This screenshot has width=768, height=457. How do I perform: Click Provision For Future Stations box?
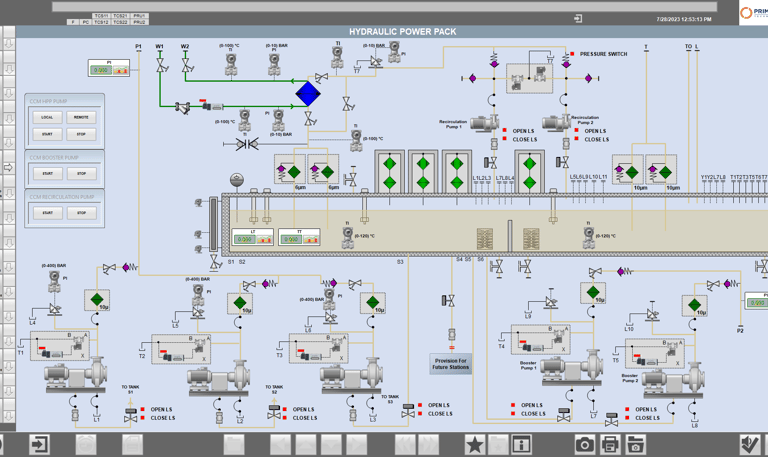tap(451, 364)
